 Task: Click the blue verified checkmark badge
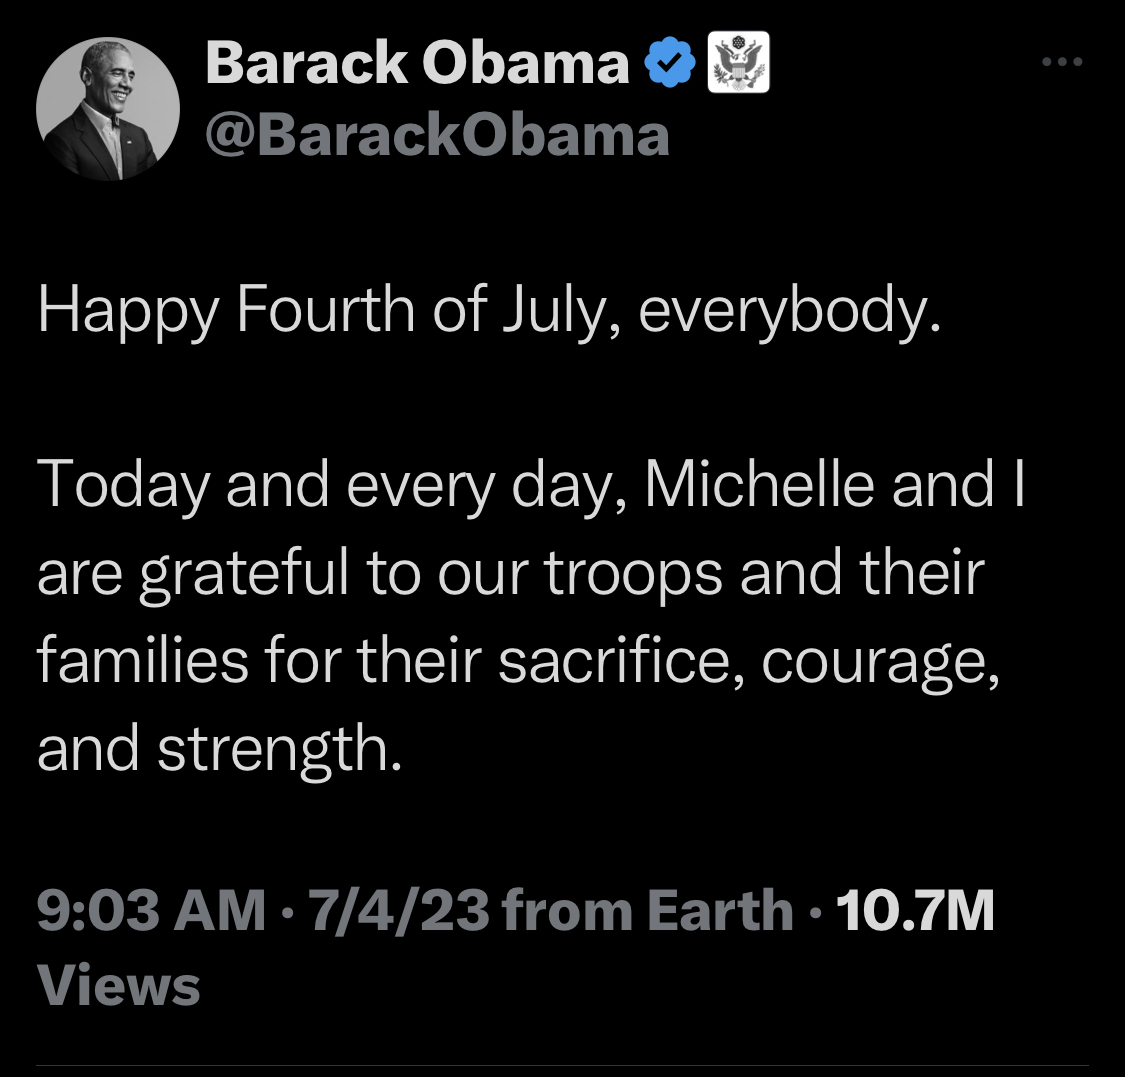click(670, 63)
